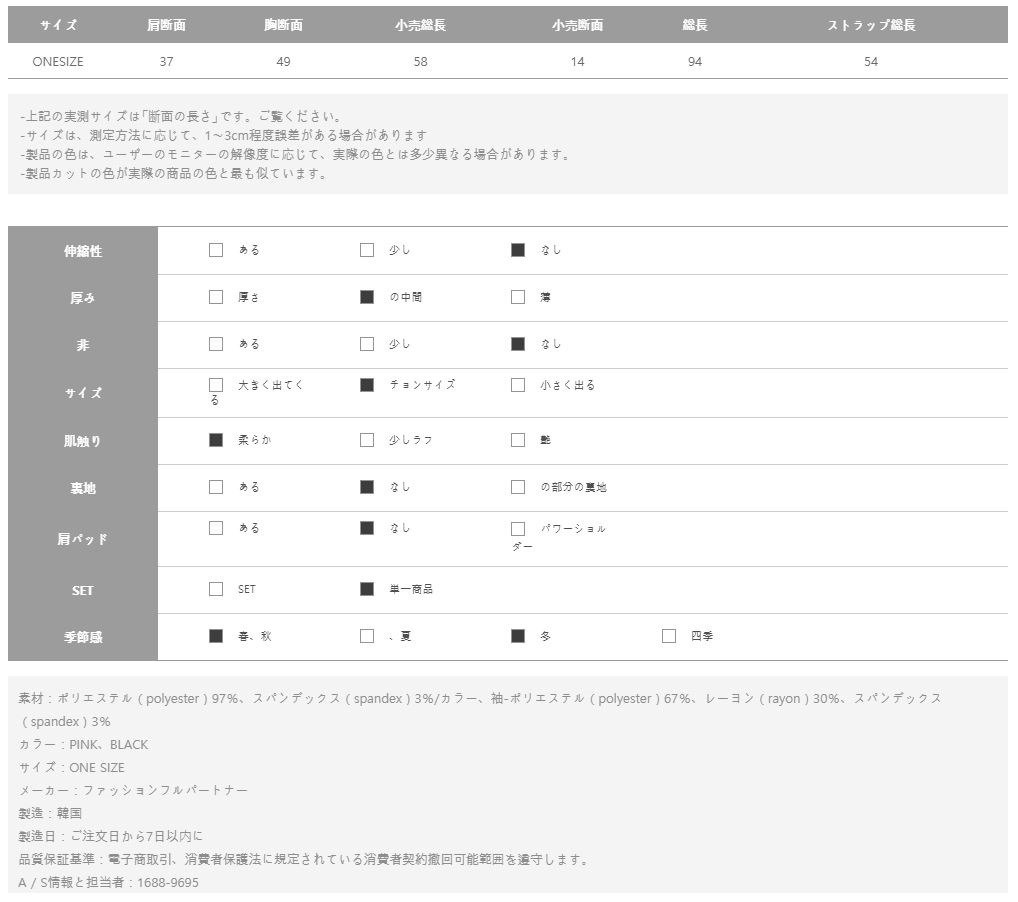Uncheck the 冬 season checkbox
Screen dimensions: 1018x902
point(518,636)
